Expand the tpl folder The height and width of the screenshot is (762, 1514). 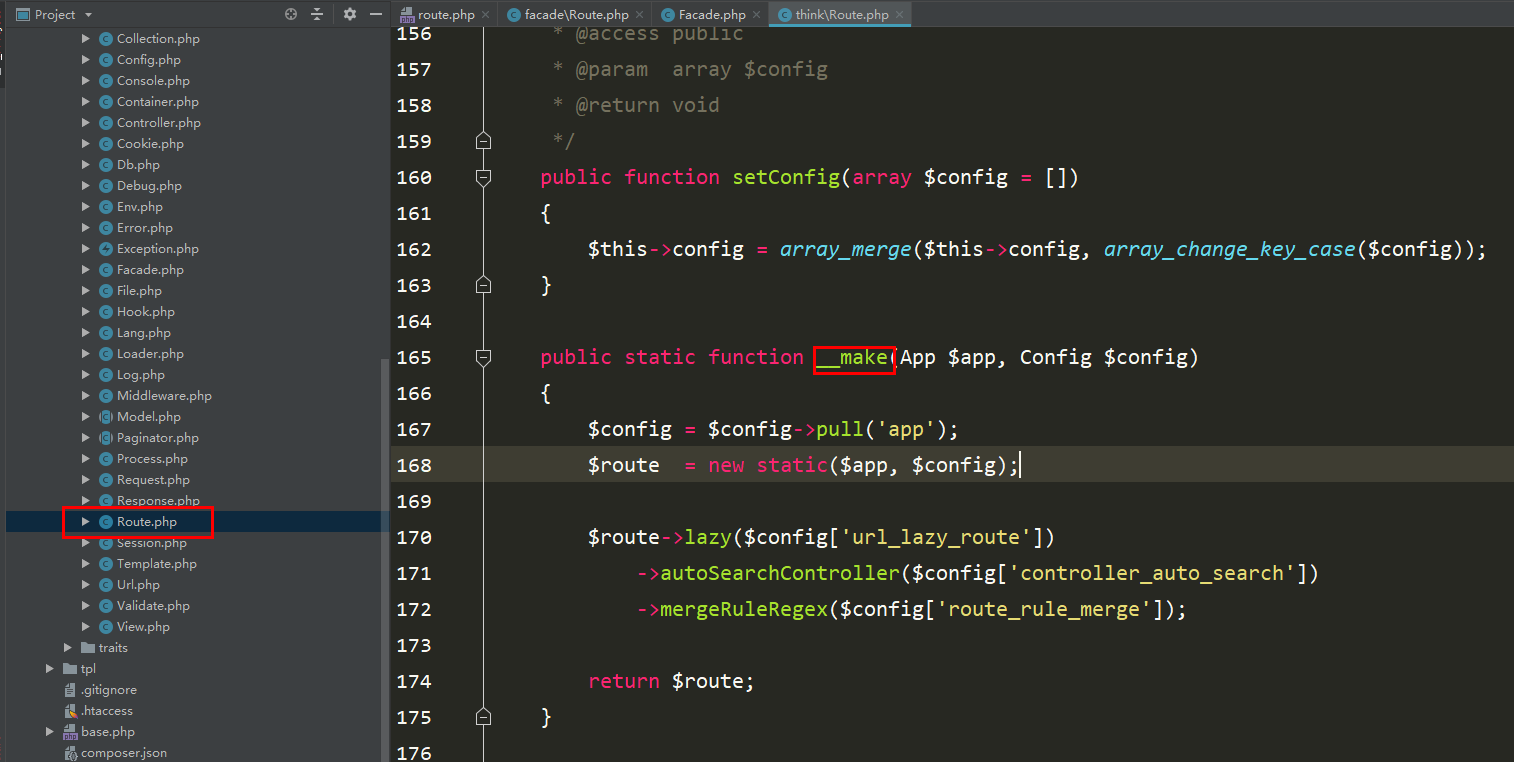click(x=50, y=669)
